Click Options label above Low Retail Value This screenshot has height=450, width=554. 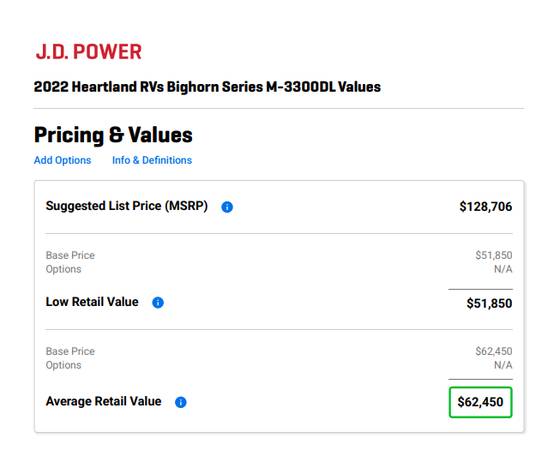coord(64,270)
